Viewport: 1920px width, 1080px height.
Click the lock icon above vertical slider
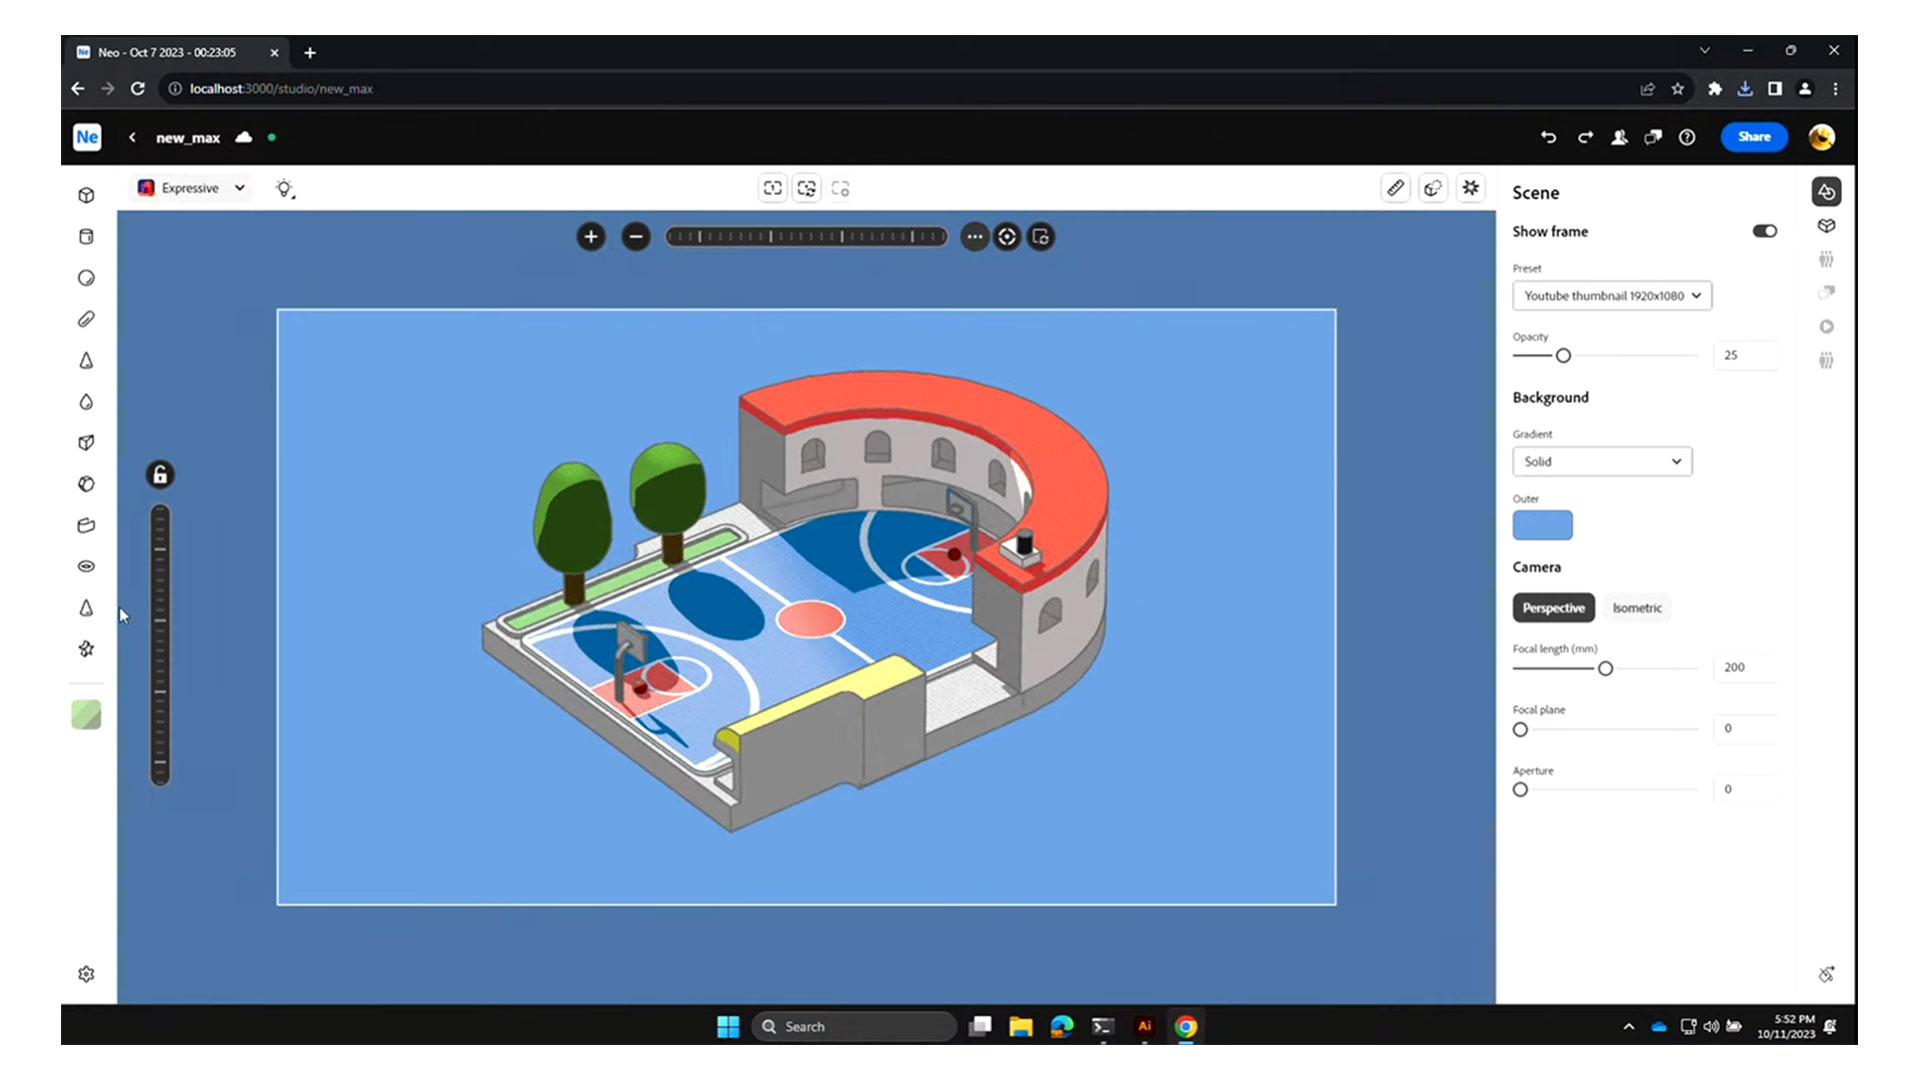(160, 474)
